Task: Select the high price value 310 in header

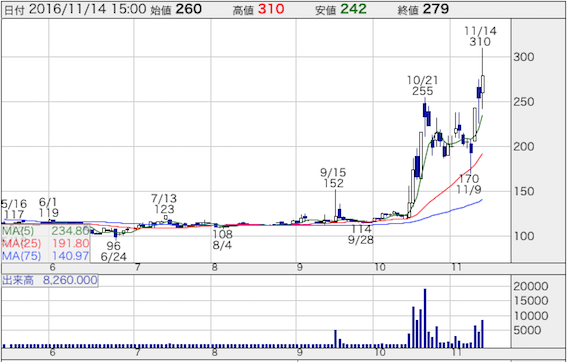Action: [x=271, y=9]
